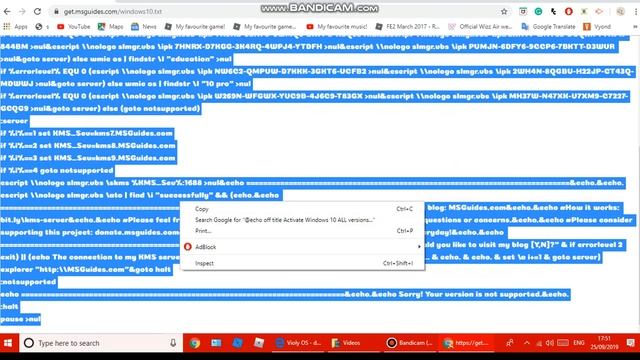This screenshot has width=640, height=360.
Task: Click the ':notsupported' label line
Action: [x=29, y=282]
